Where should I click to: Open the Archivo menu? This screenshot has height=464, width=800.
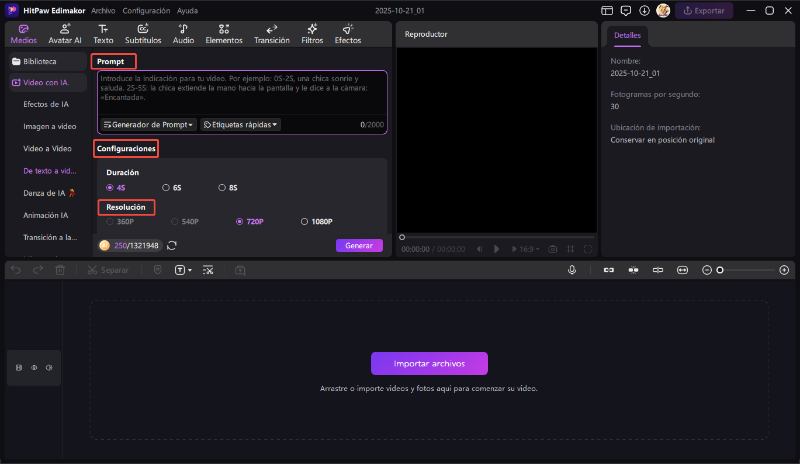coord(102,10)
